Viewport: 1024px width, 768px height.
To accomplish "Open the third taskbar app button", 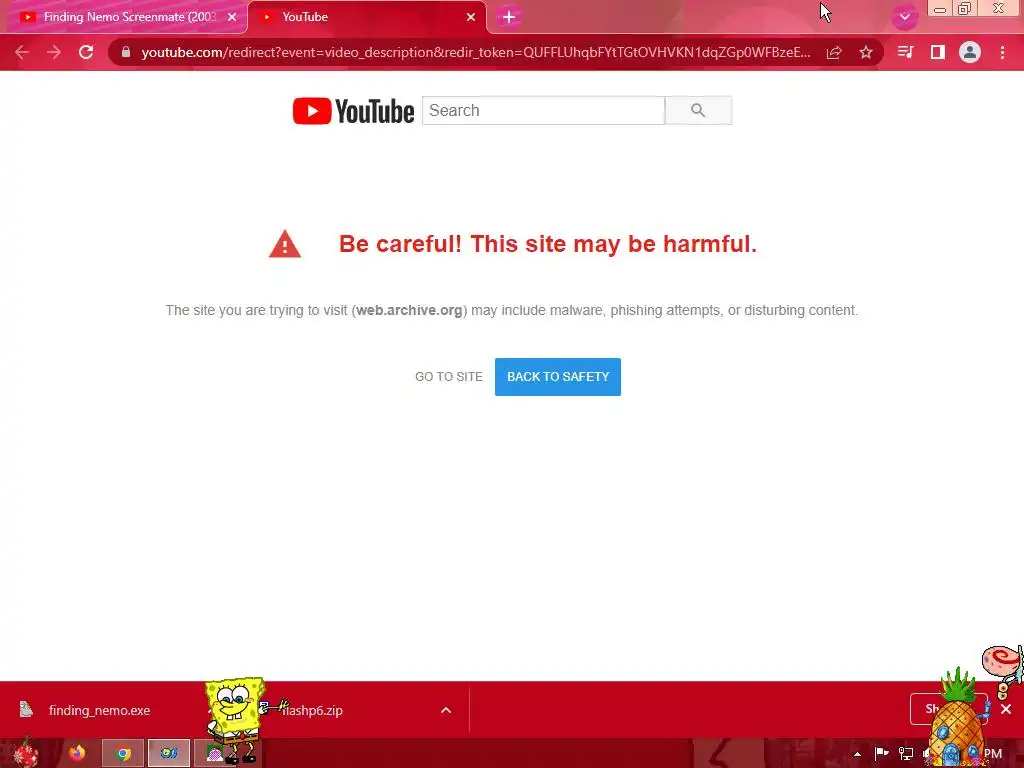I will pyautogui.click(x=168, y=753).
